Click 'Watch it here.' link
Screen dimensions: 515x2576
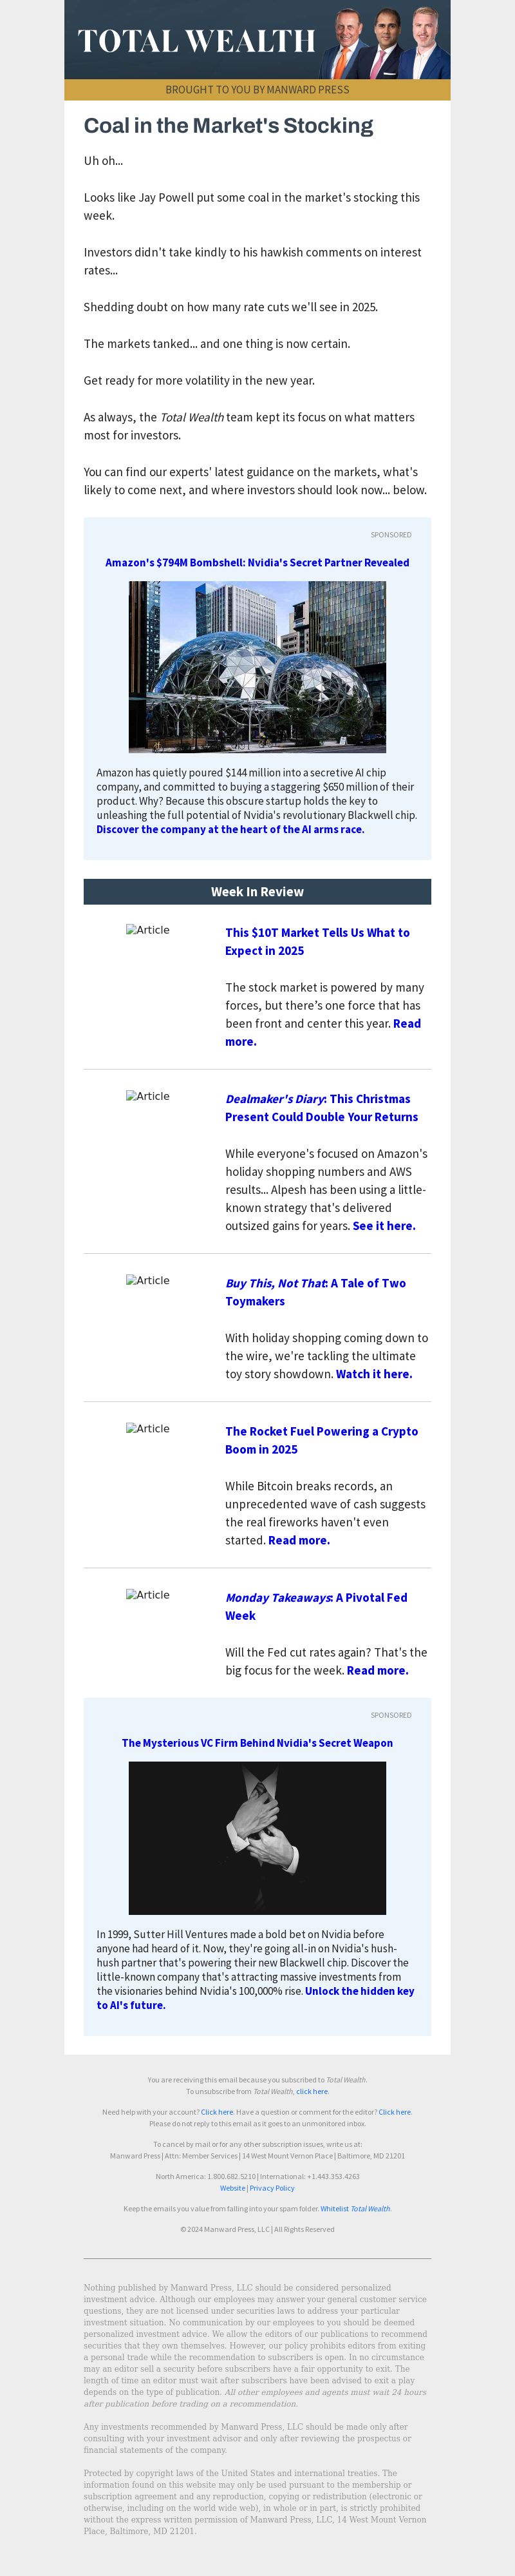click(x=374, y=1373)
